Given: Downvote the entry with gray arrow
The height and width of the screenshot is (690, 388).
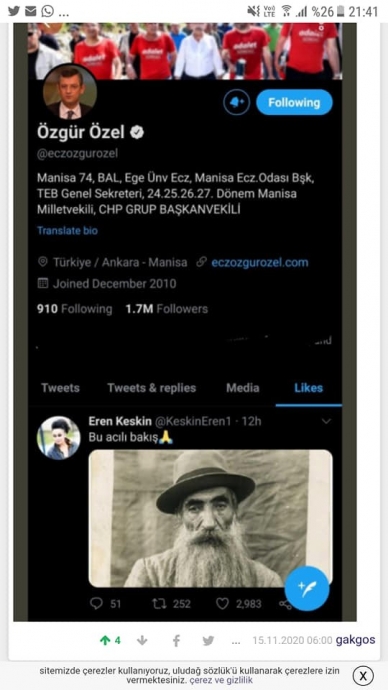Looking at the screenshot, I should point(142,641).
